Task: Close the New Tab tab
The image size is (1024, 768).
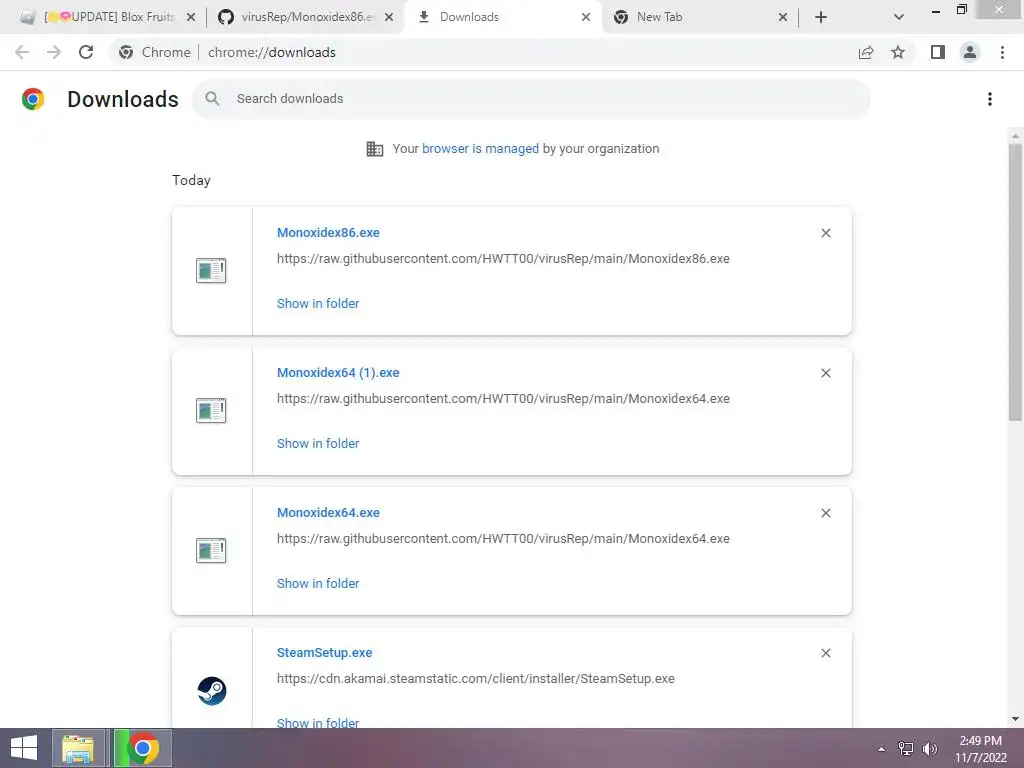Action: tap(783, 18)
